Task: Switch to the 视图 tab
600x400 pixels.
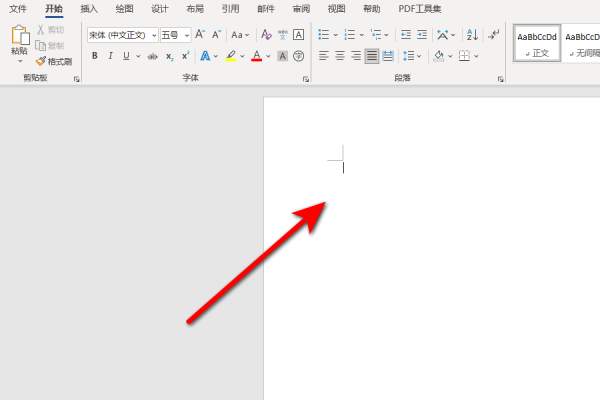Action: (336, 9)
